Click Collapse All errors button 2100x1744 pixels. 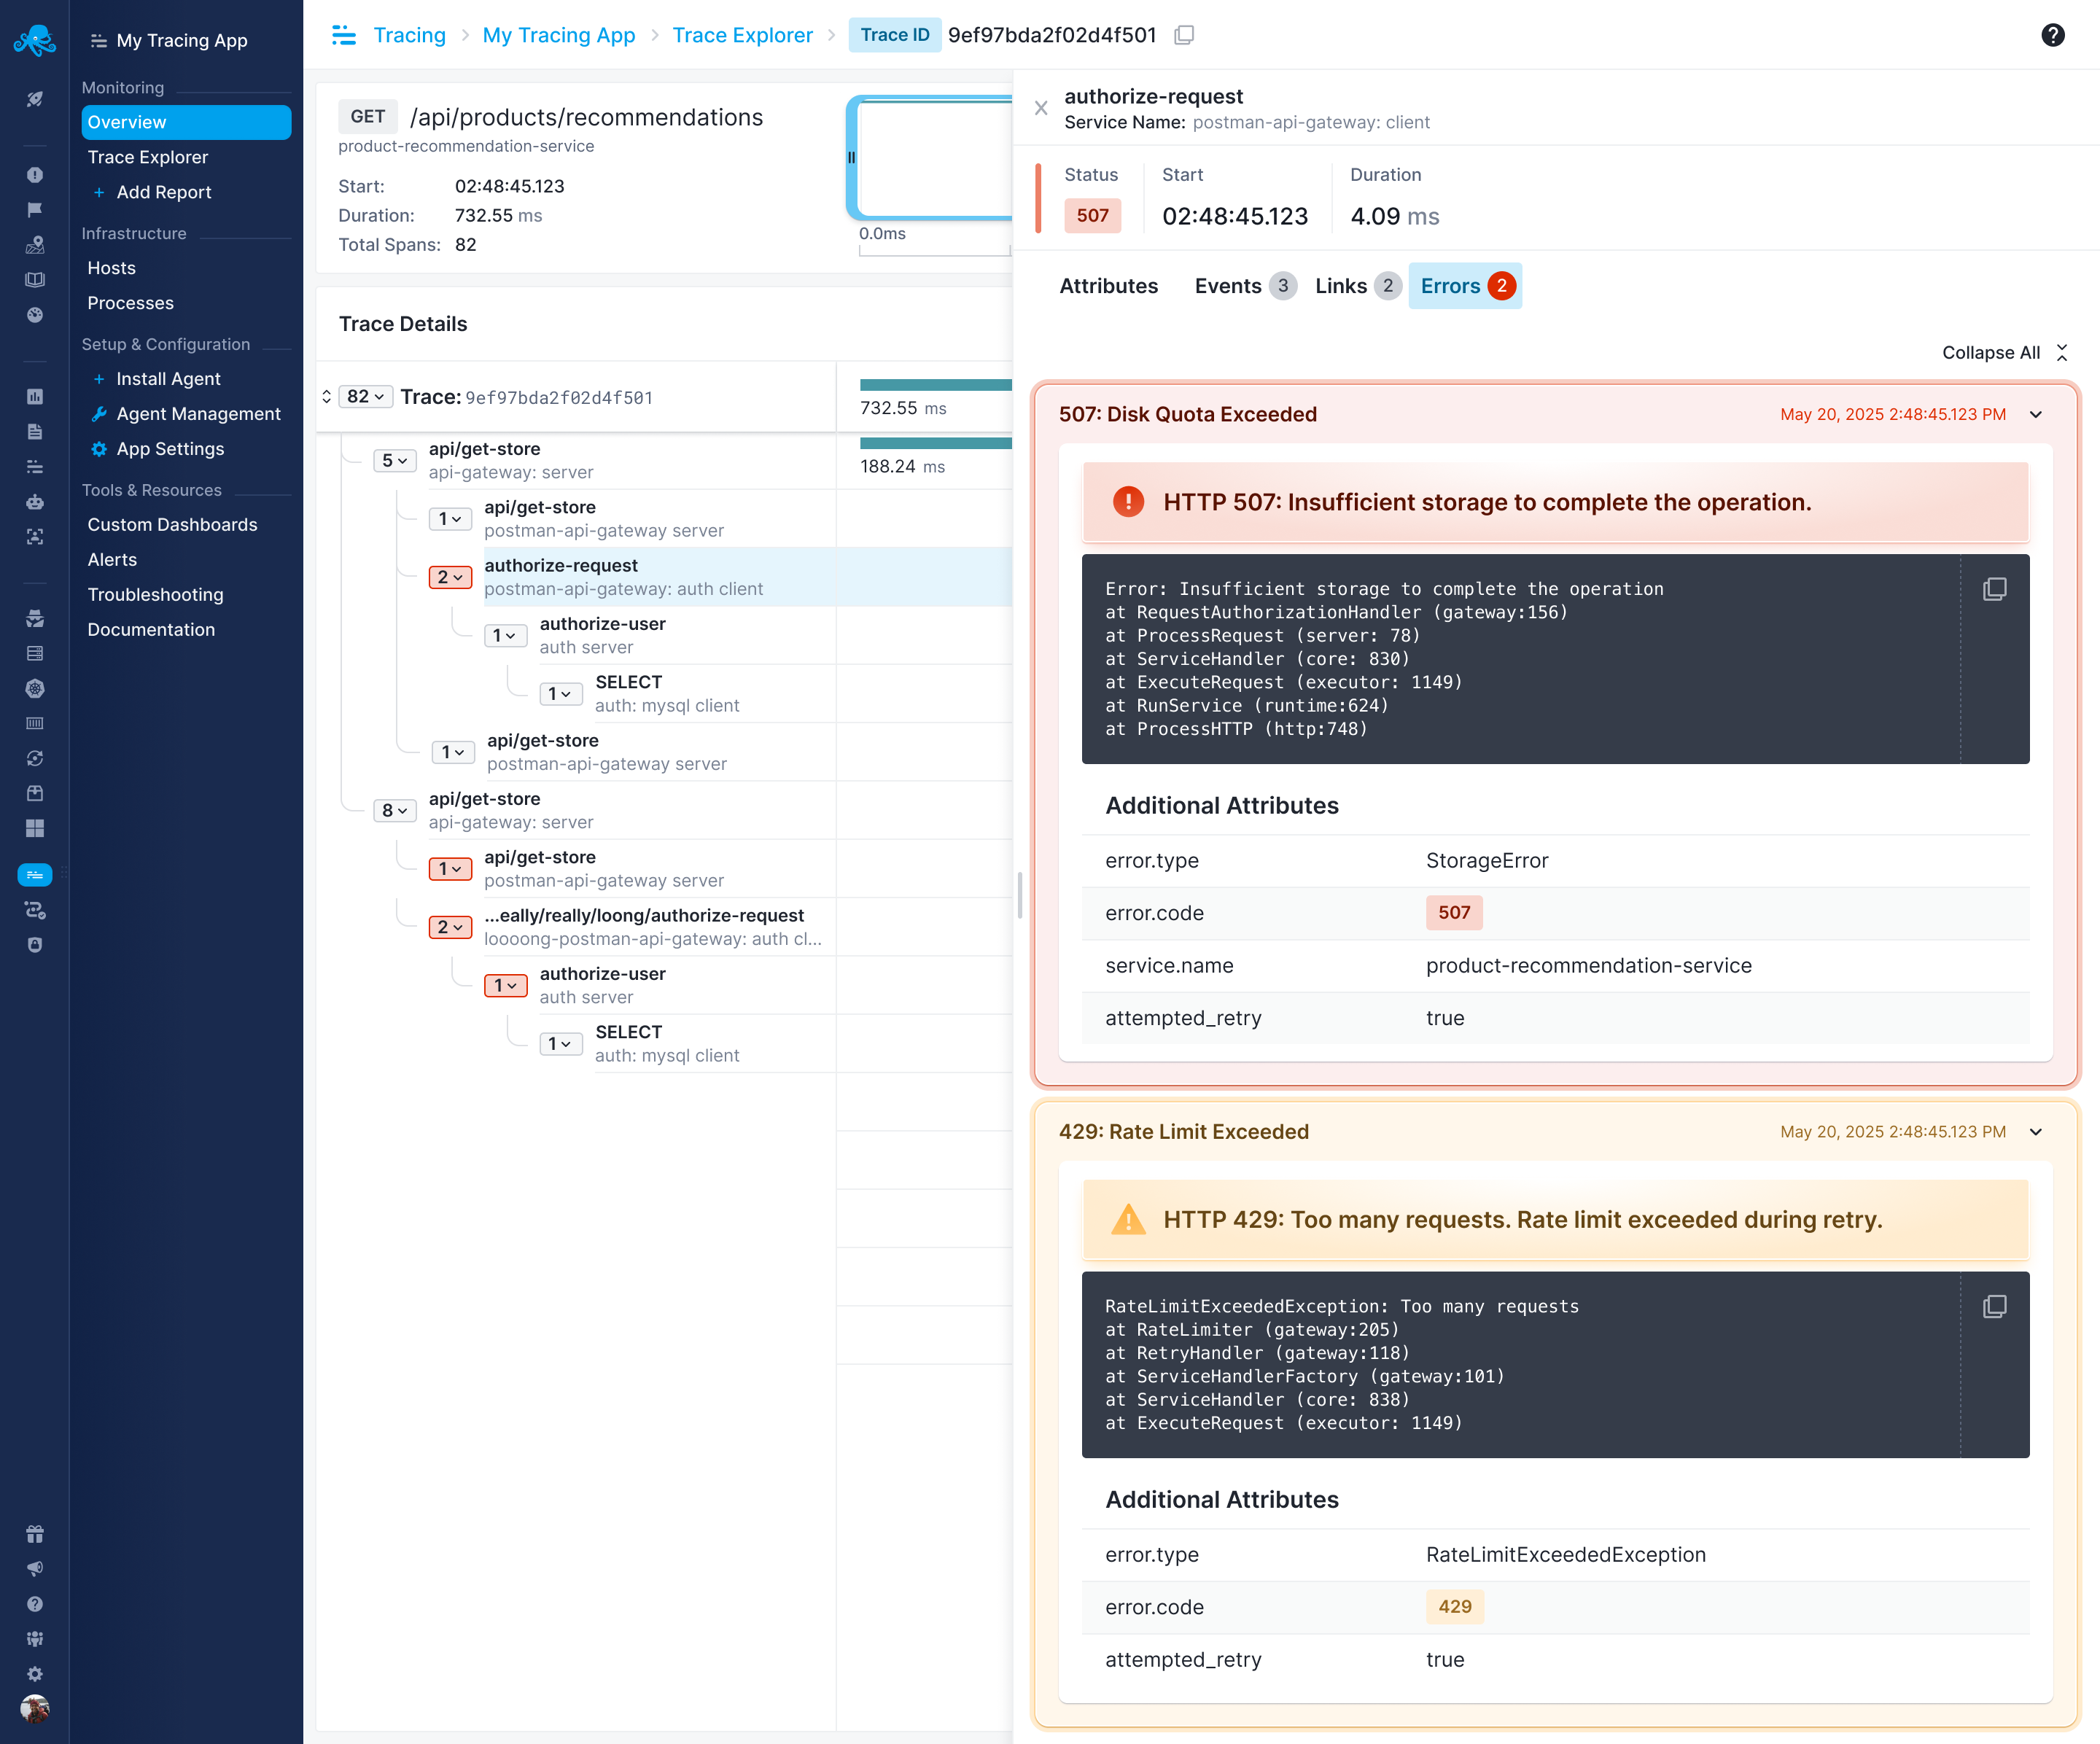(x=2005, y=353)
